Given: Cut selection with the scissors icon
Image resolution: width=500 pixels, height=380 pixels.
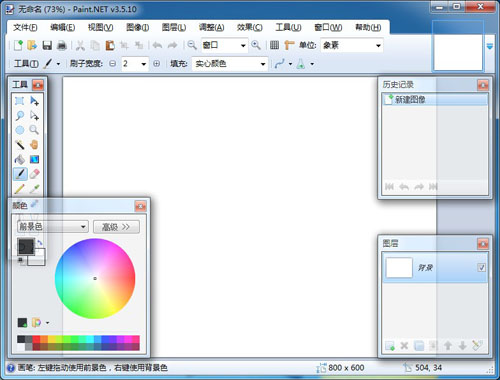Looking at the screenshot, I should pyautogui.click(x=80, y=45).
